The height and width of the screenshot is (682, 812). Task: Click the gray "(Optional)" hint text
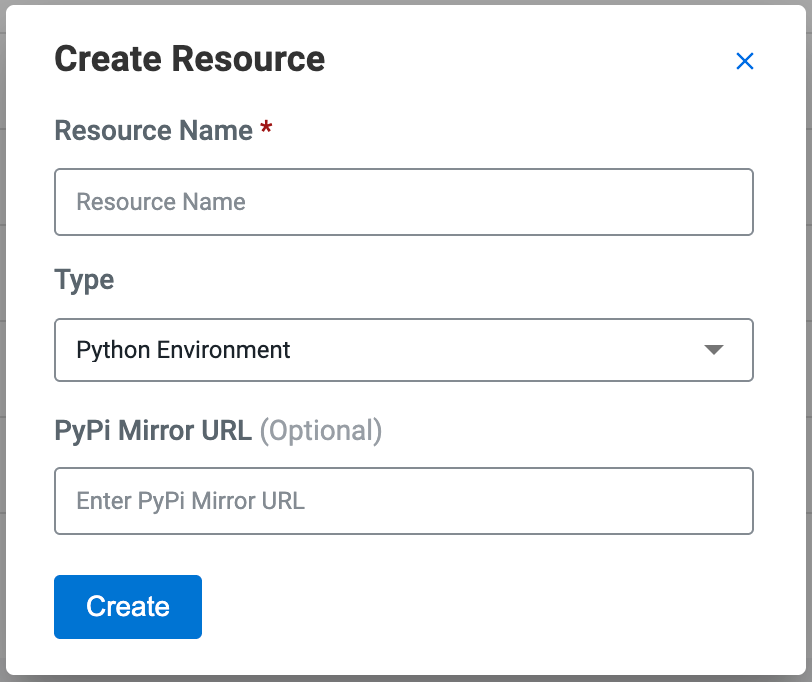(321, 430)
